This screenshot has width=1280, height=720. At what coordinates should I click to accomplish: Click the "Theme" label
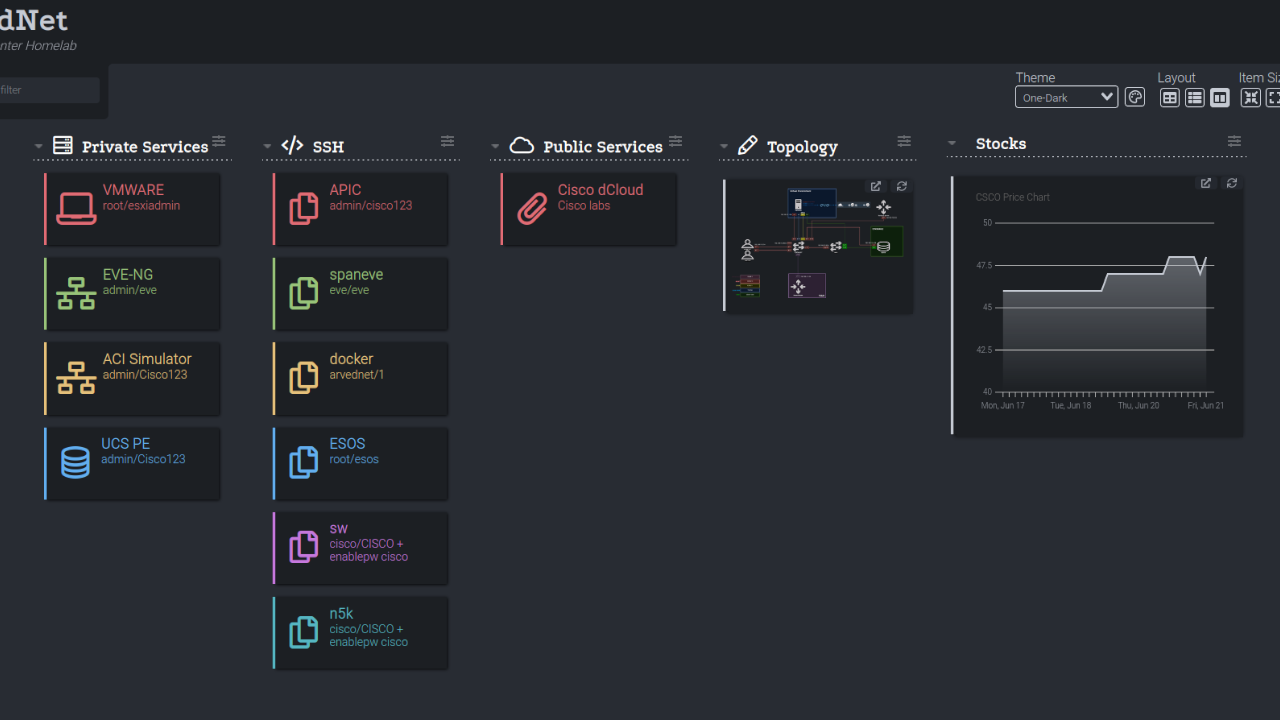coord(1035,77)
